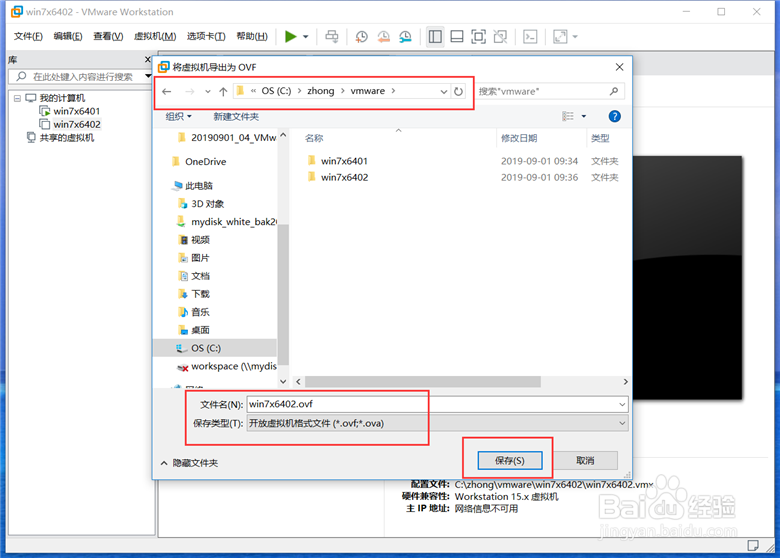The height and width of the screenshot is (558, 780).
Task: Click the blue help question icon
Action: coord(614,116)
